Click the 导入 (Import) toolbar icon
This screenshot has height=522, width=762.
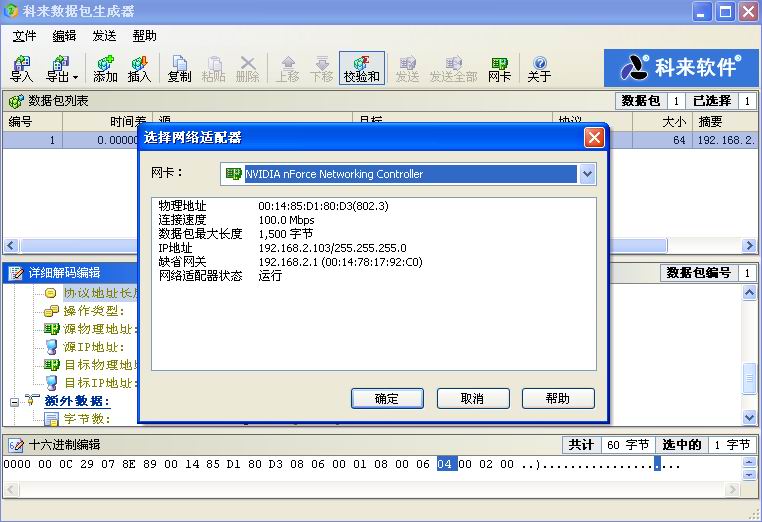(21, 69)
